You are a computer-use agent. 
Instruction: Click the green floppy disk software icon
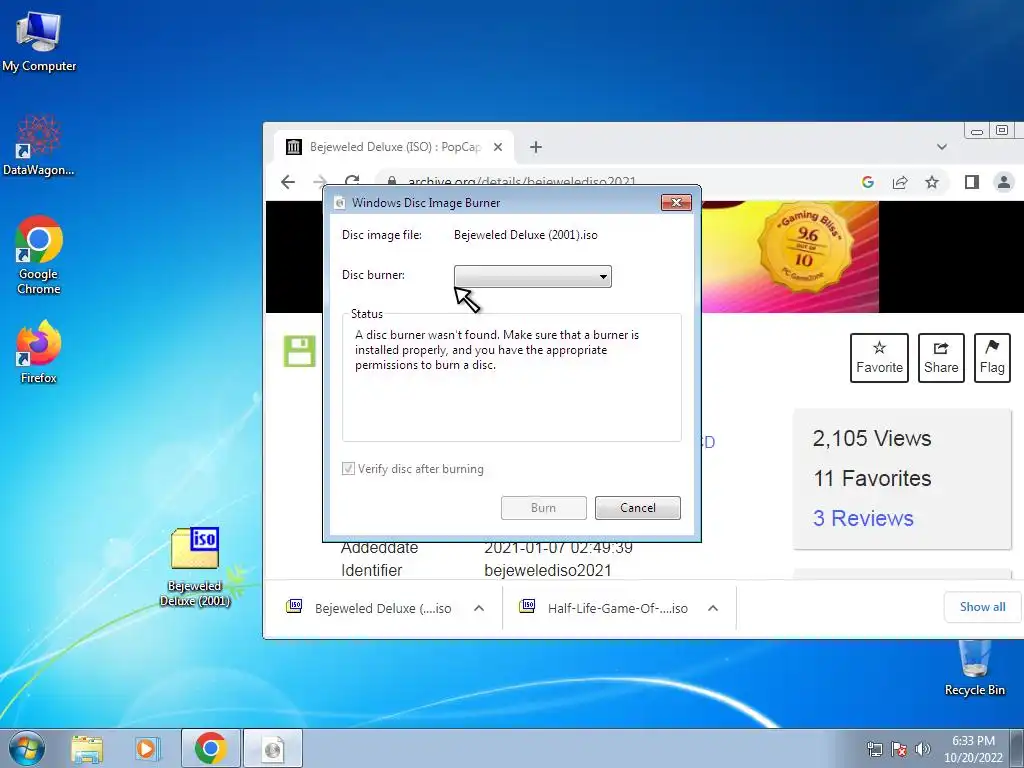(300, 351)
